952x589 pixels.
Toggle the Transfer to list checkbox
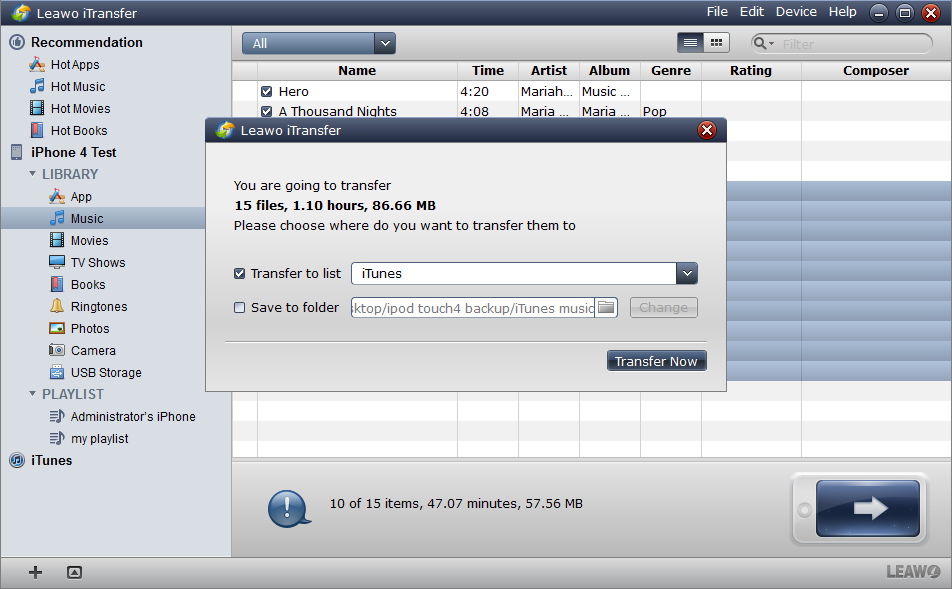click(x=239, y=273)
